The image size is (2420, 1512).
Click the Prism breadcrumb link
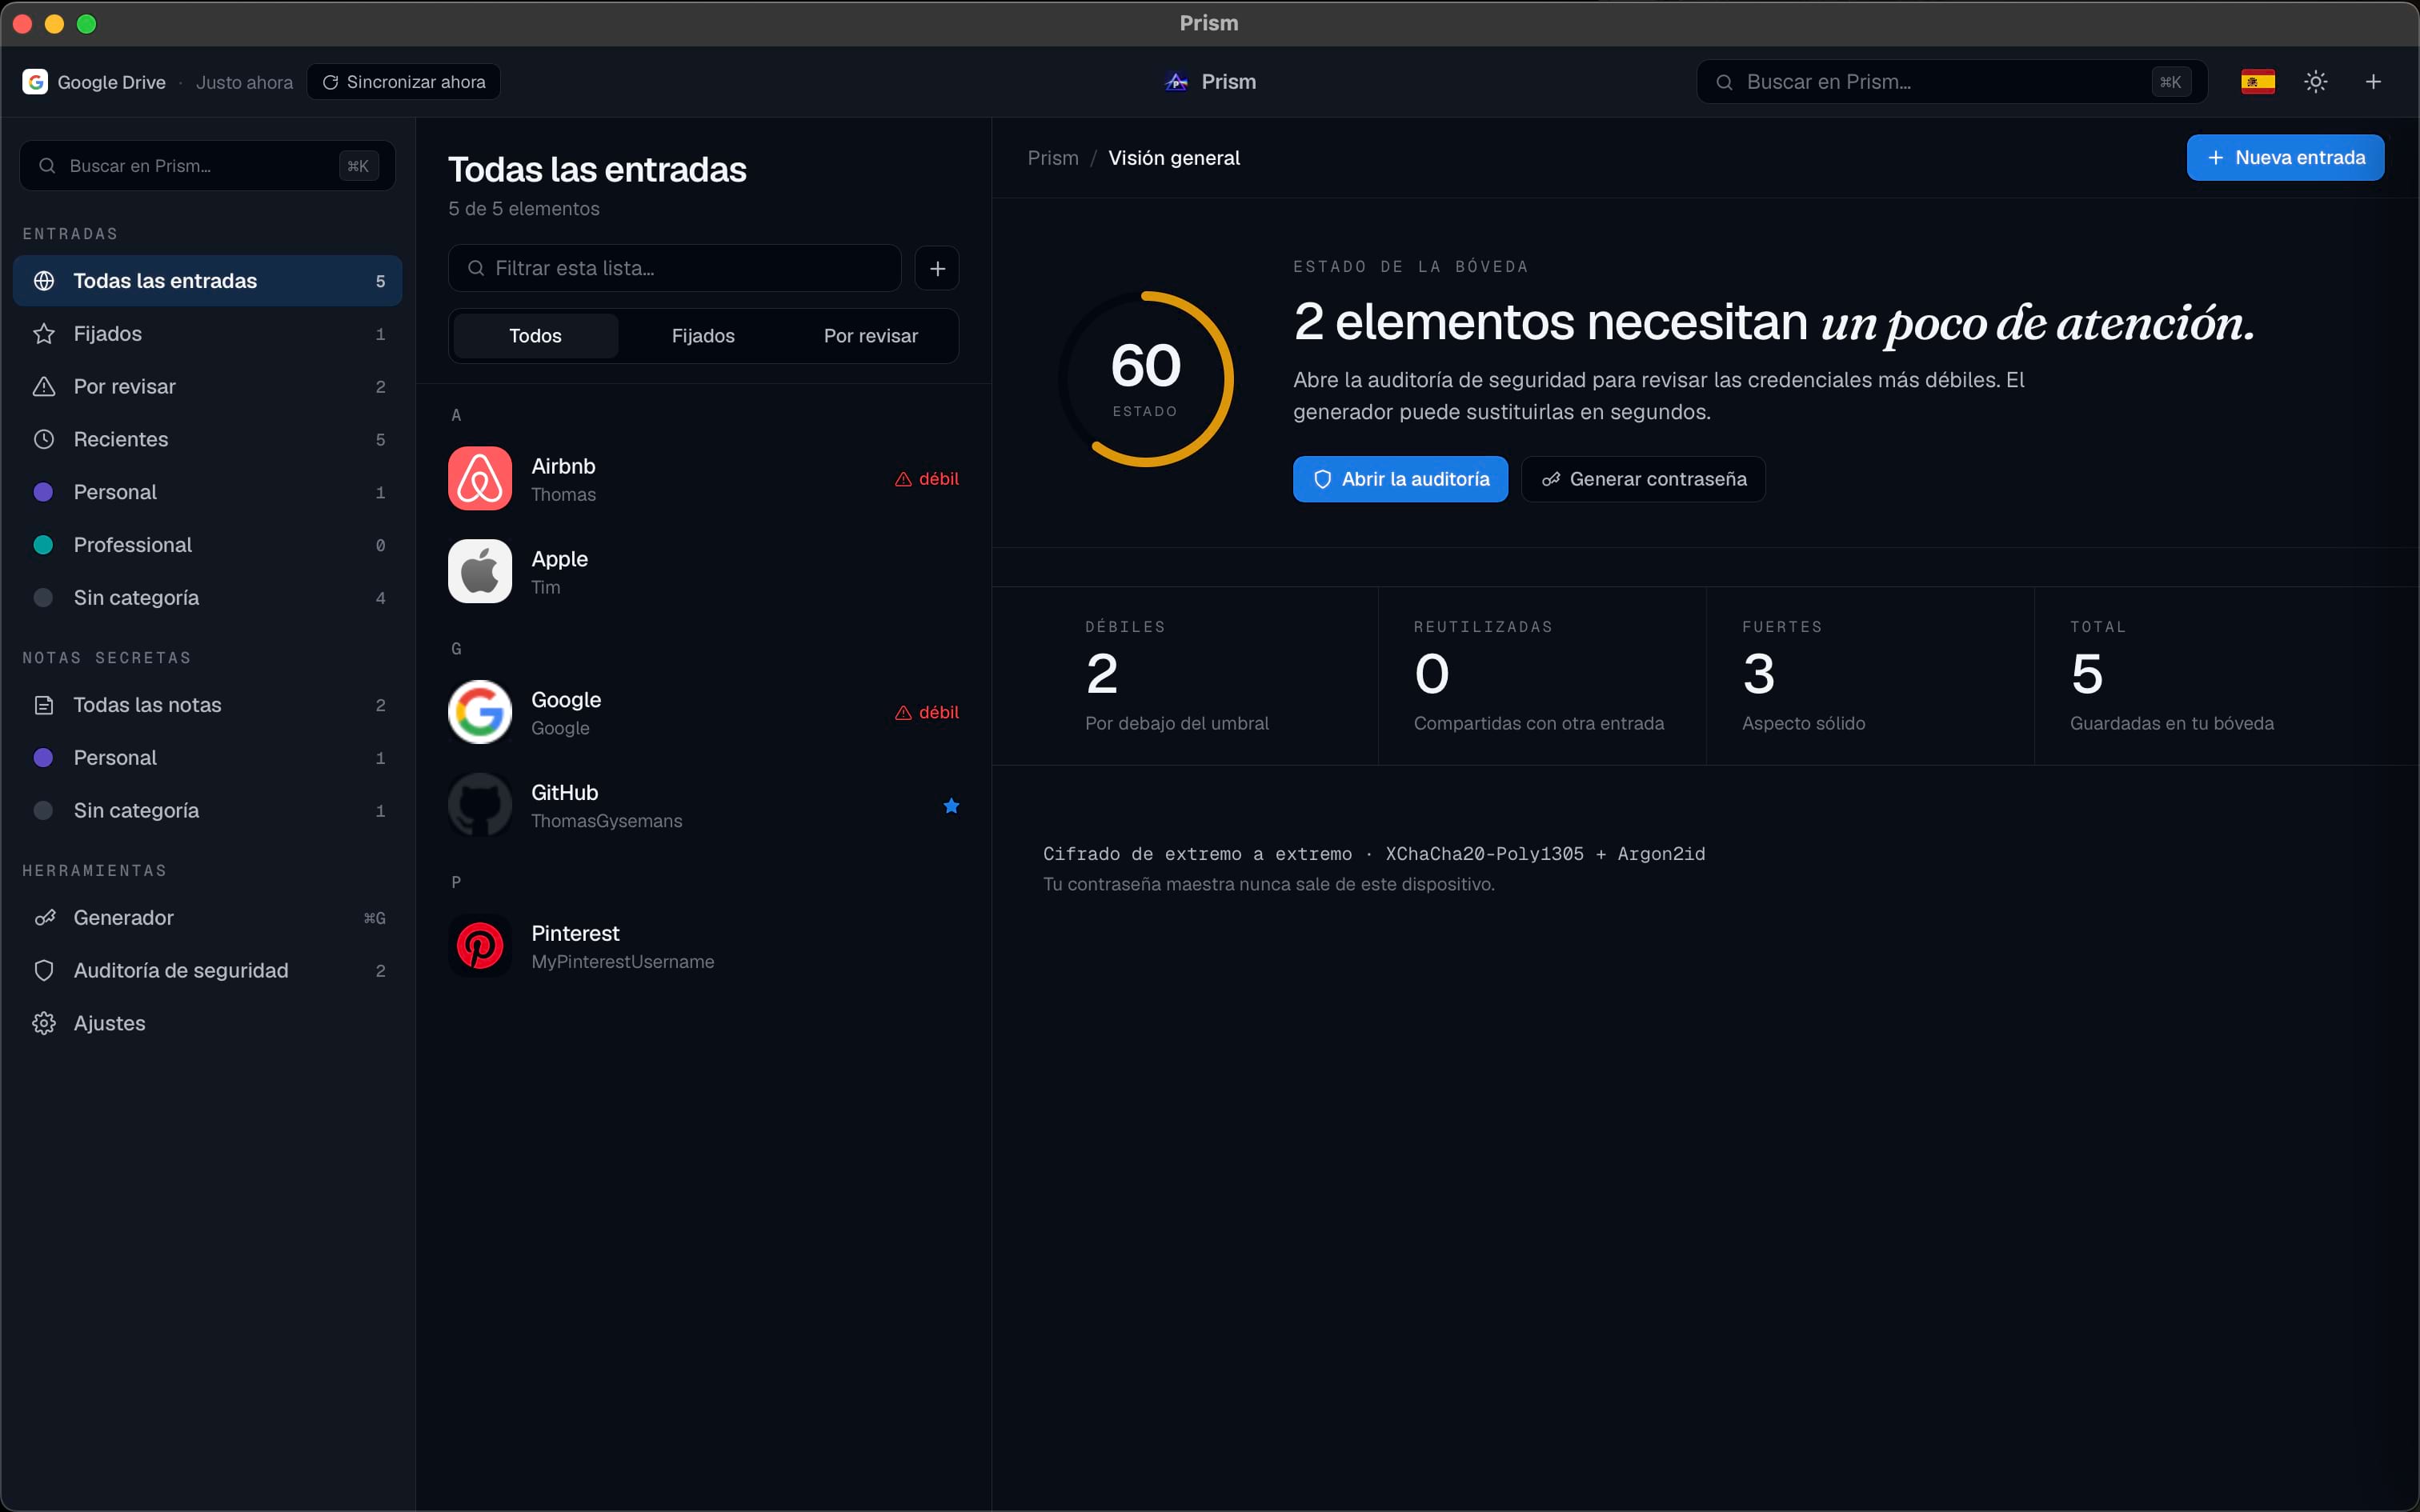[1053, 158]
